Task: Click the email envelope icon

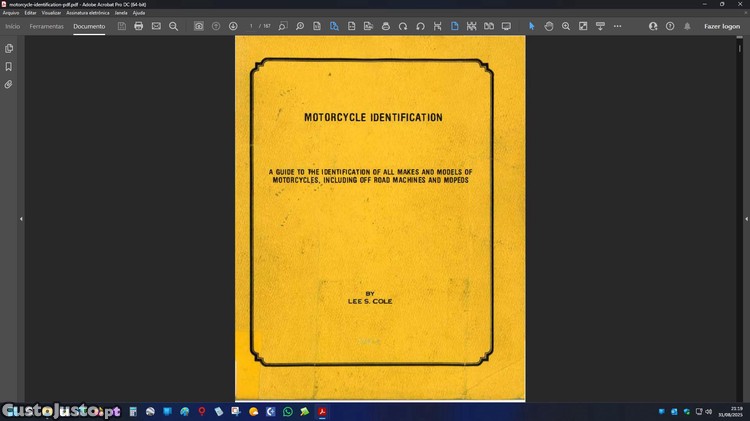Action: click(156, 26)
